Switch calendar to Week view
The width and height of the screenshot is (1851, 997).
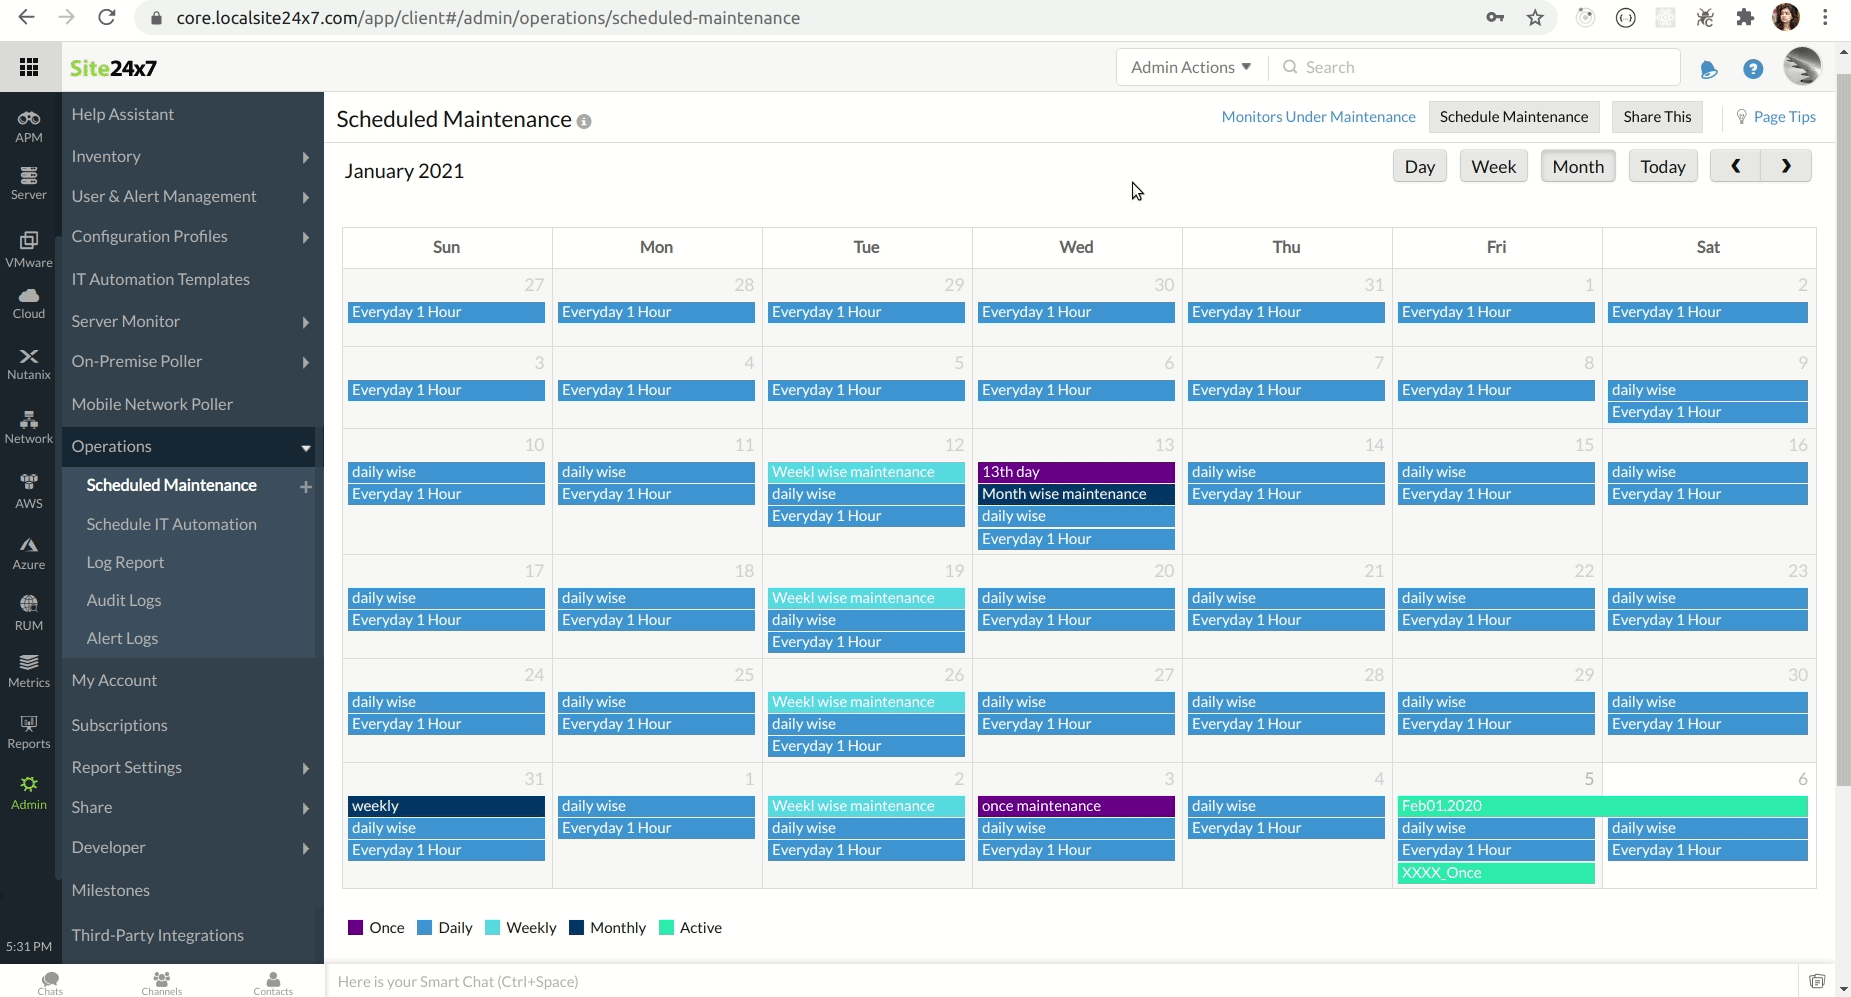pyautogui.click(x=1493, y=167)
